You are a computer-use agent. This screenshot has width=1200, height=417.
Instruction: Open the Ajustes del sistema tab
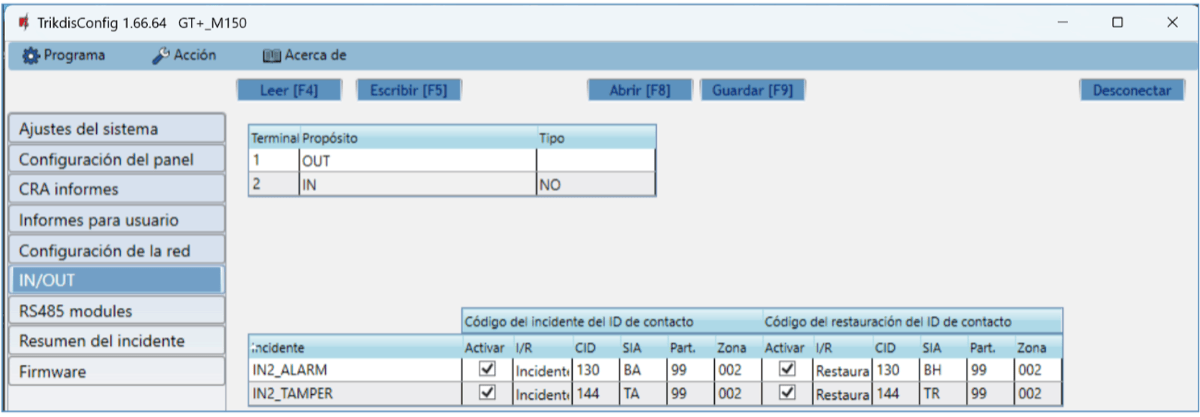(115, 129)
